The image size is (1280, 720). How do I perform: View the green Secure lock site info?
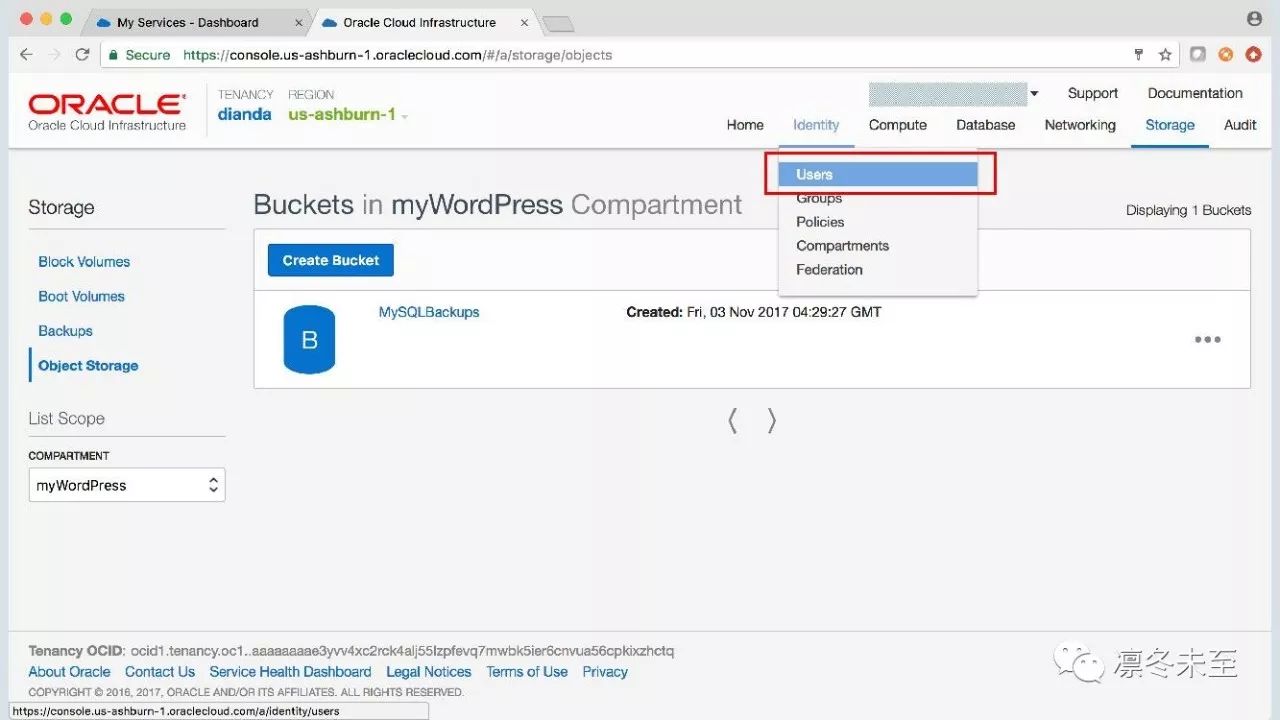coord(139,55)
